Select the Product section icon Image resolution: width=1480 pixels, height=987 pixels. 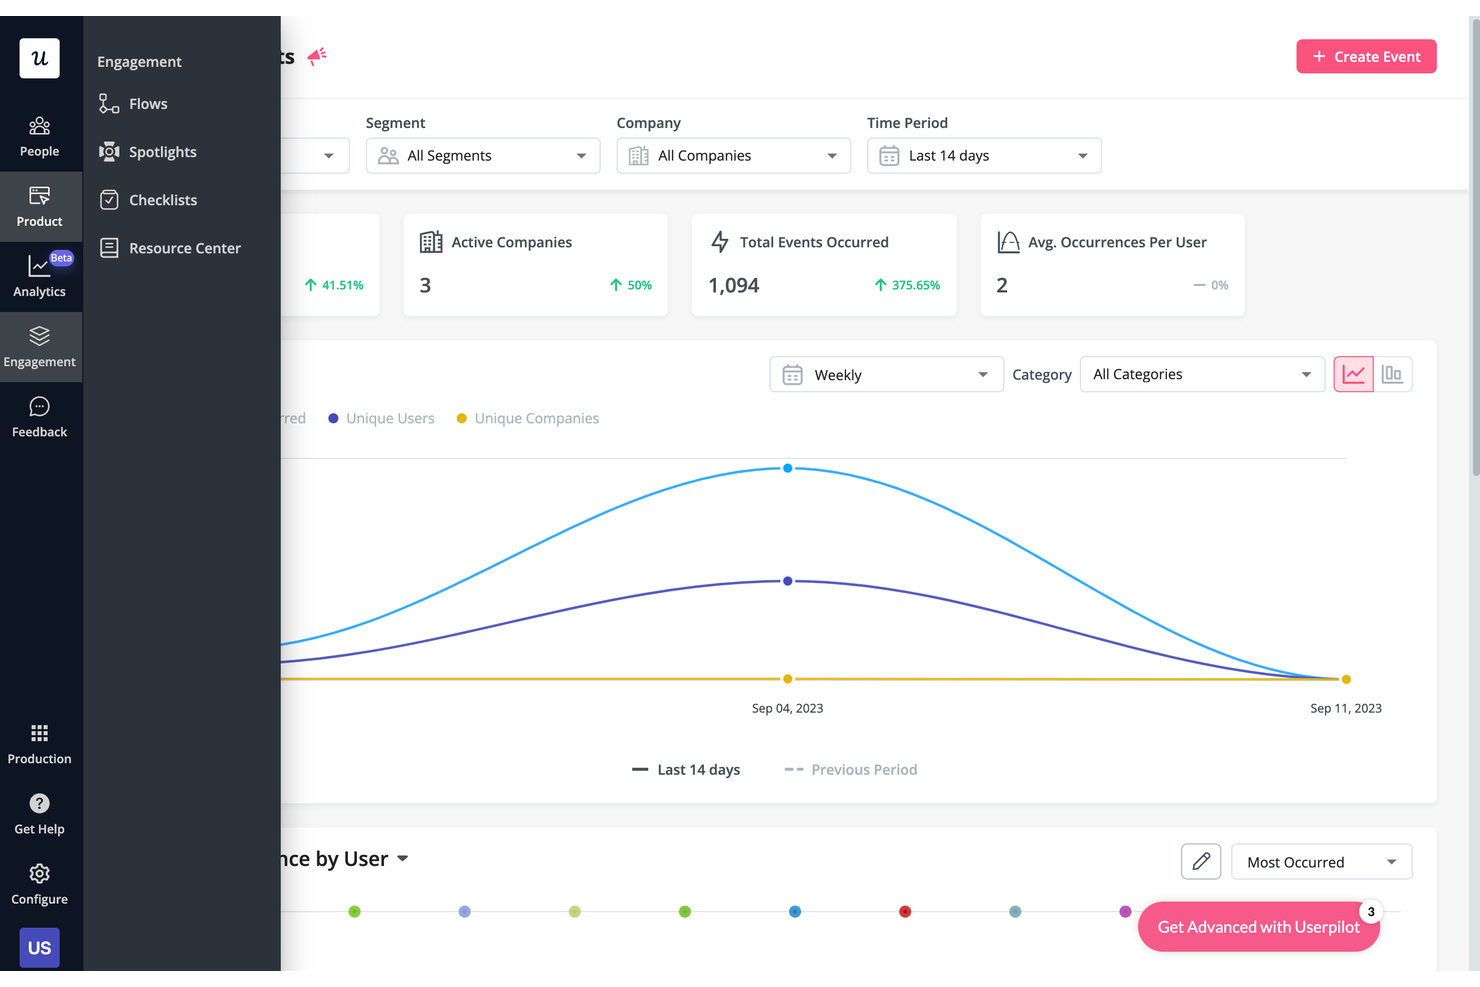(39, 206)
